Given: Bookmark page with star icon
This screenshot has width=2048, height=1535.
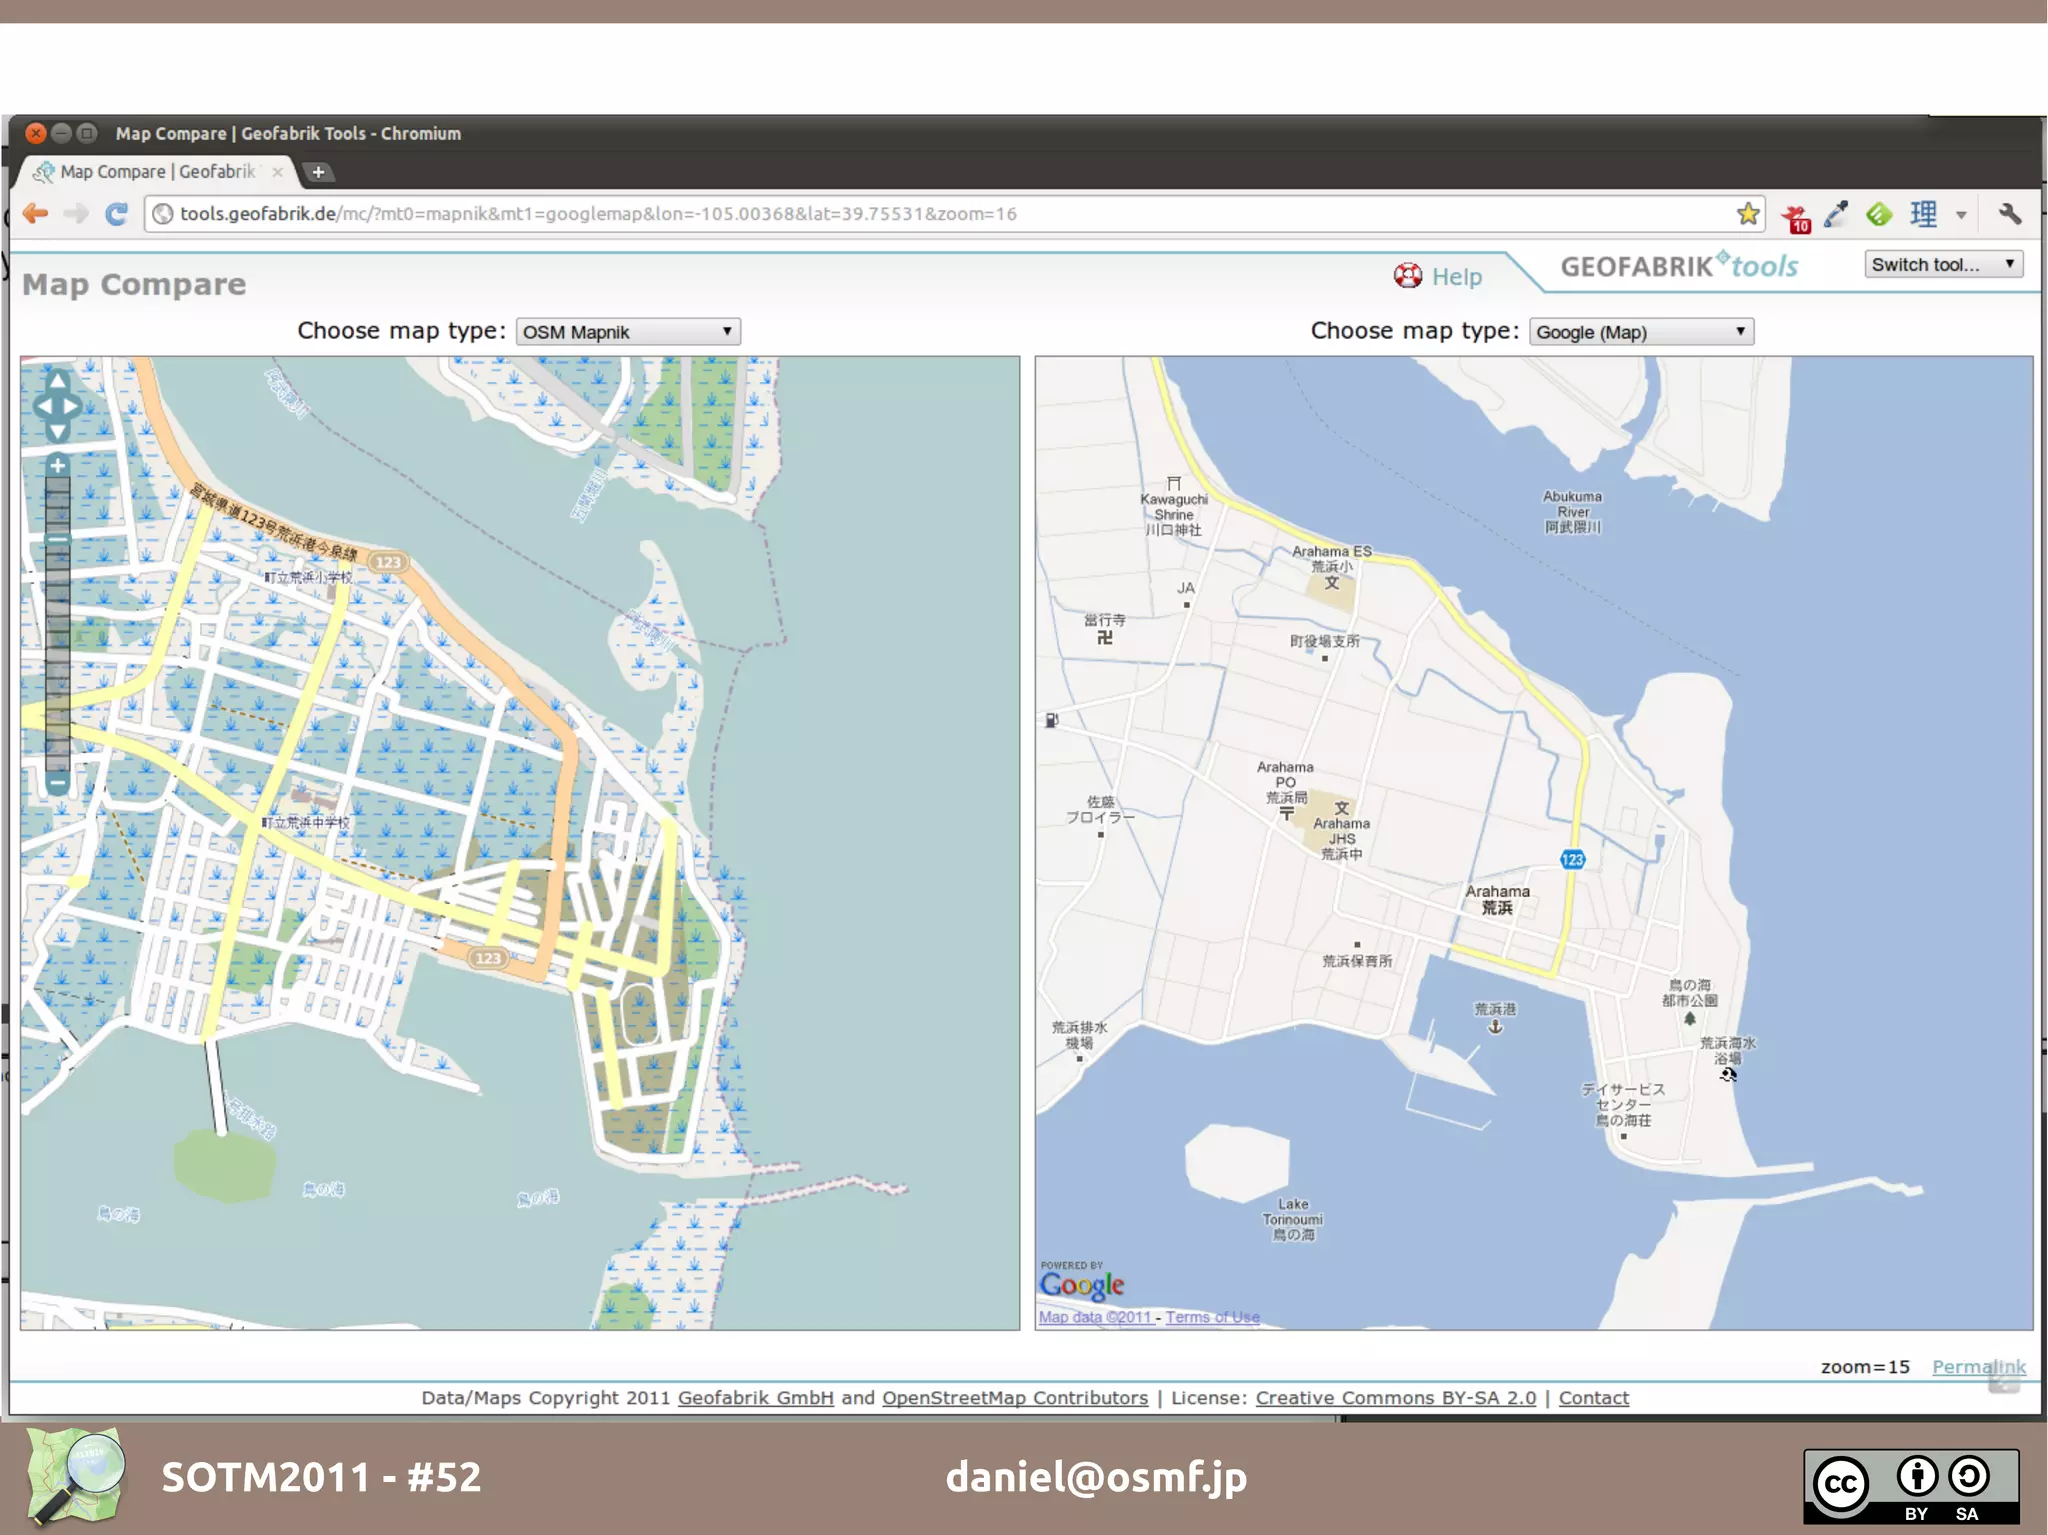Looking at the screenshot, I should pyautogui.click(x=1747, y=214).
